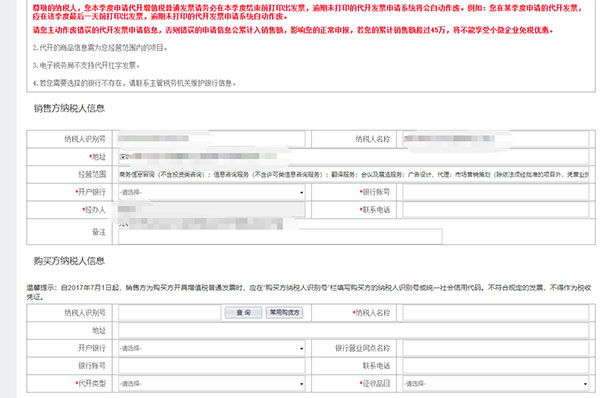Click into the 备注 text box
The width and height of the screenshot is (600, 398).
coord(280,236)
